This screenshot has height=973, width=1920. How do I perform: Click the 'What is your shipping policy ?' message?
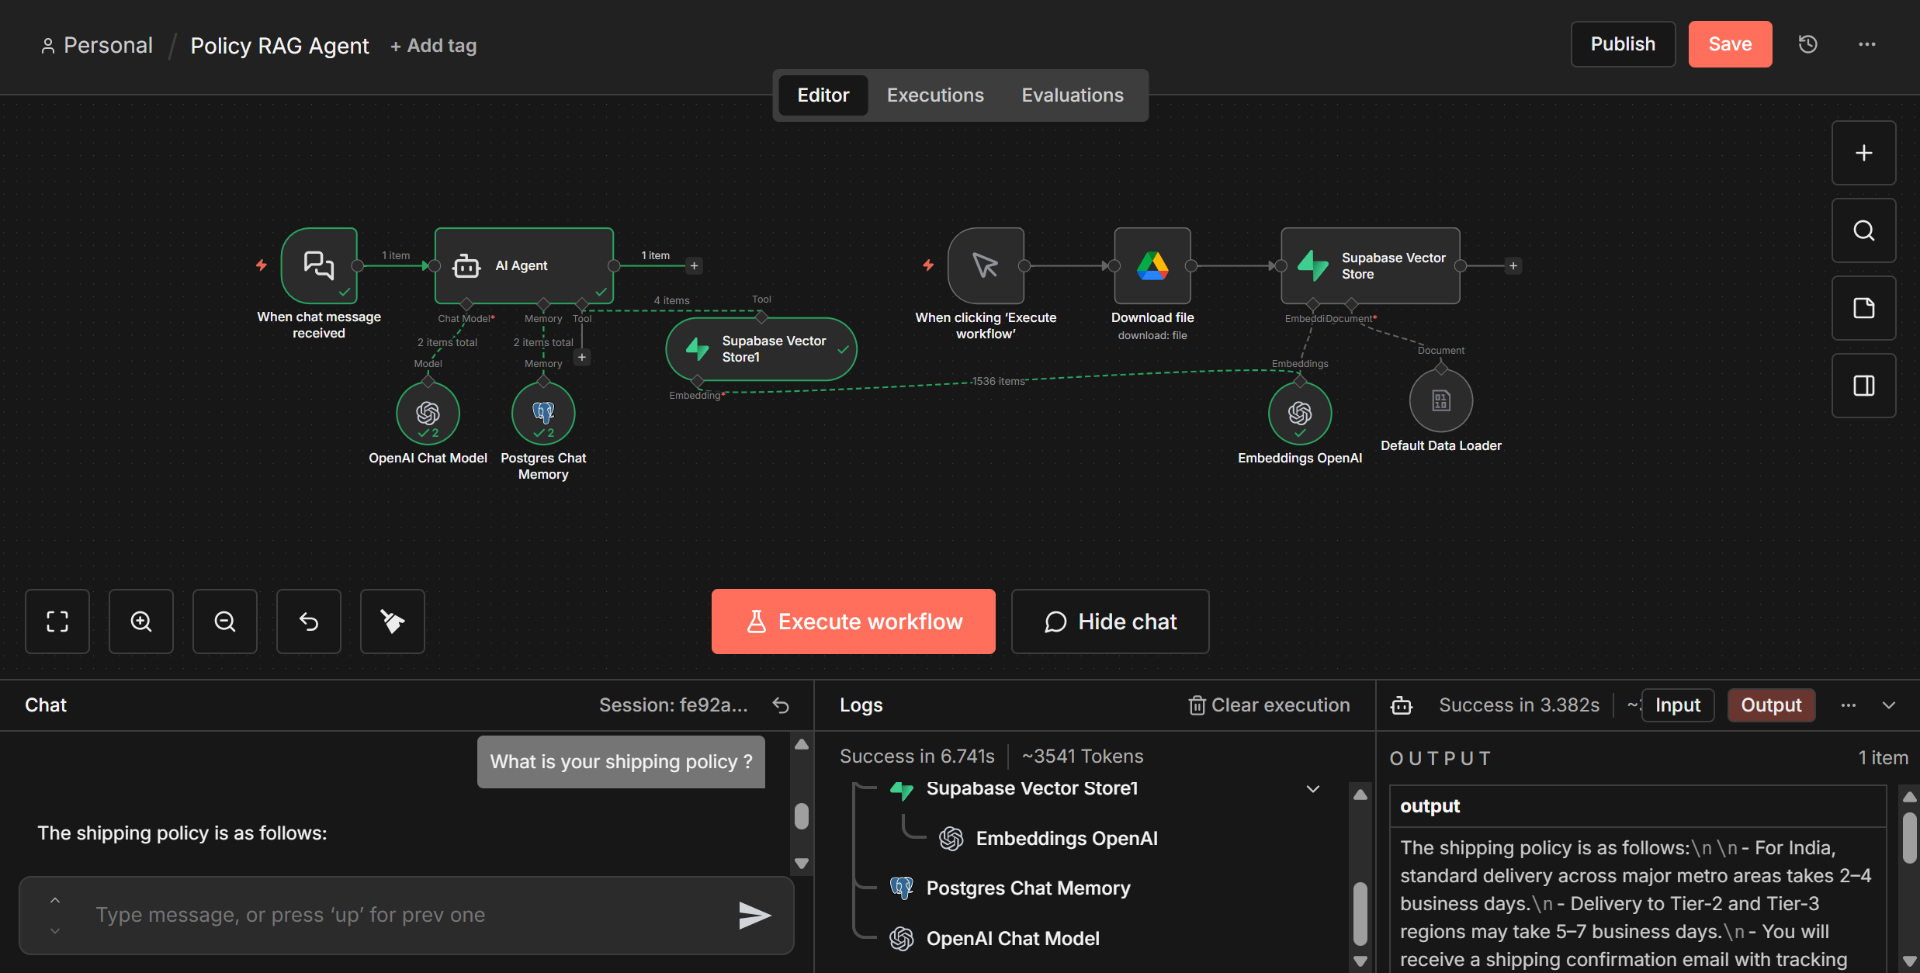621,762
